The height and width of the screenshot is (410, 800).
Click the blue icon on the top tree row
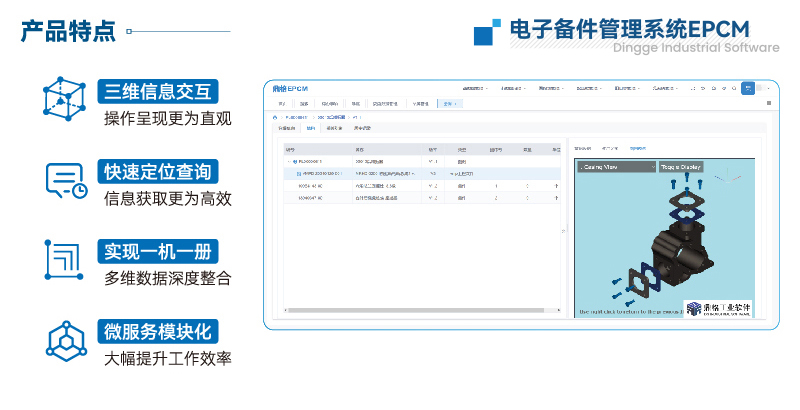click(x=295, y=162)
